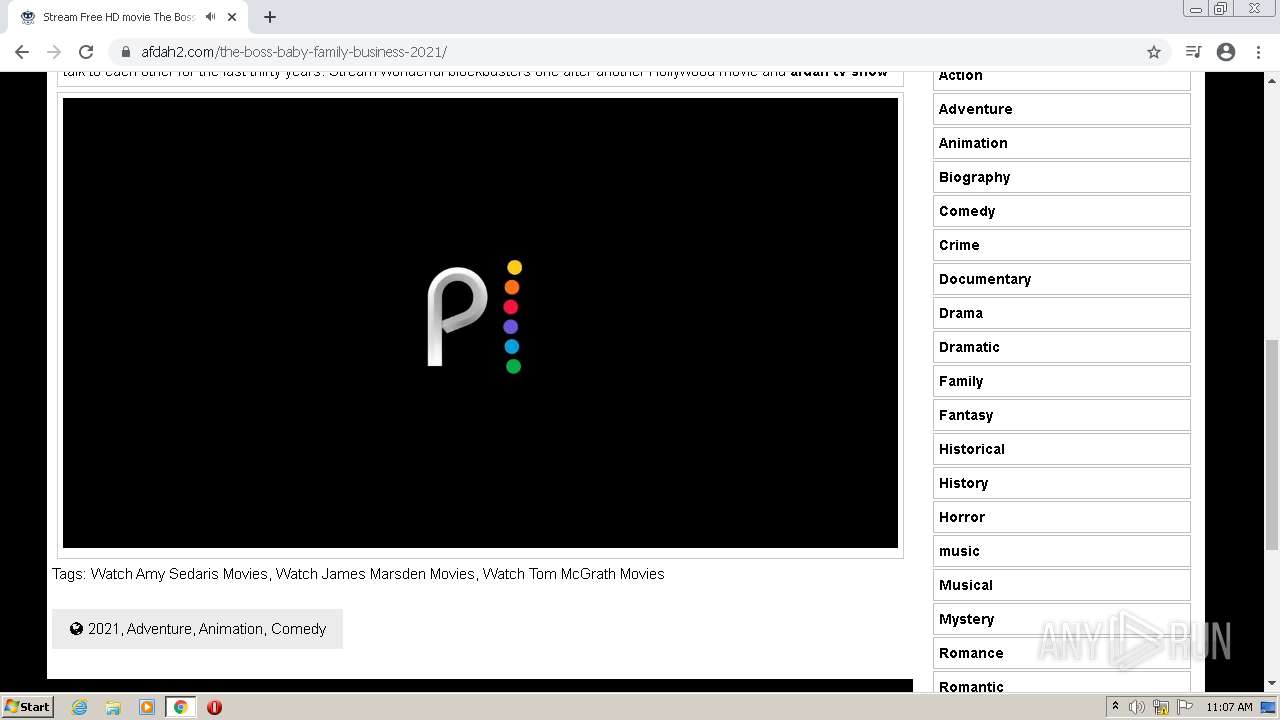Open Musical category in sidebar
Screen dimensions: 1280x720
click(x=1062, y=585)
